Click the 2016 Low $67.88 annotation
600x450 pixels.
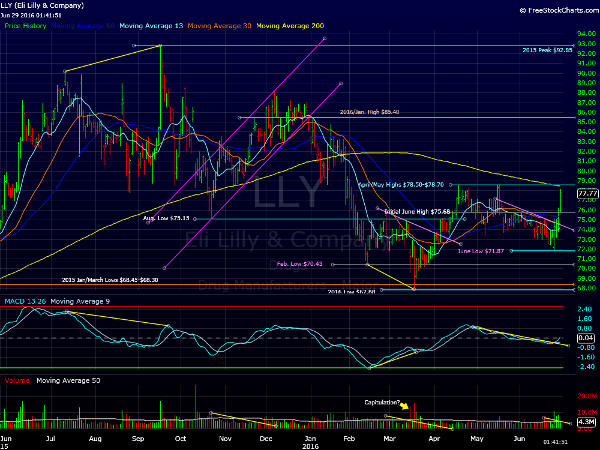tap(351, 292)
